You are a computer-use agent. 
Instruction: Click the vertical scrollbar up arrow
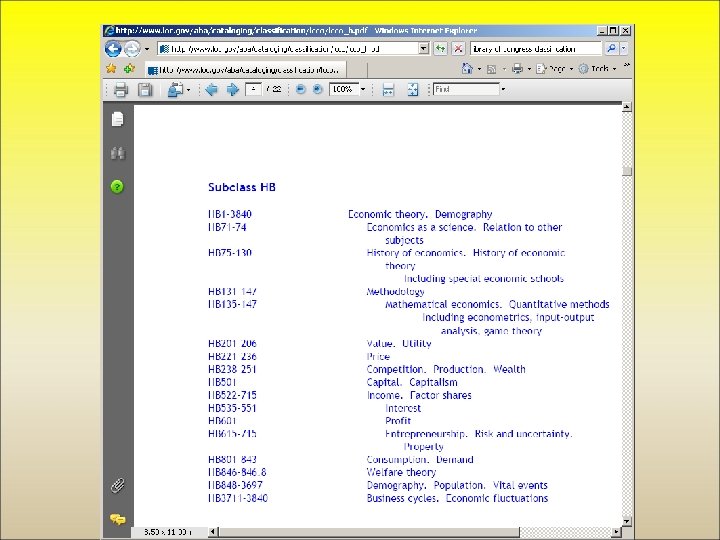click(x=627, y=107)
